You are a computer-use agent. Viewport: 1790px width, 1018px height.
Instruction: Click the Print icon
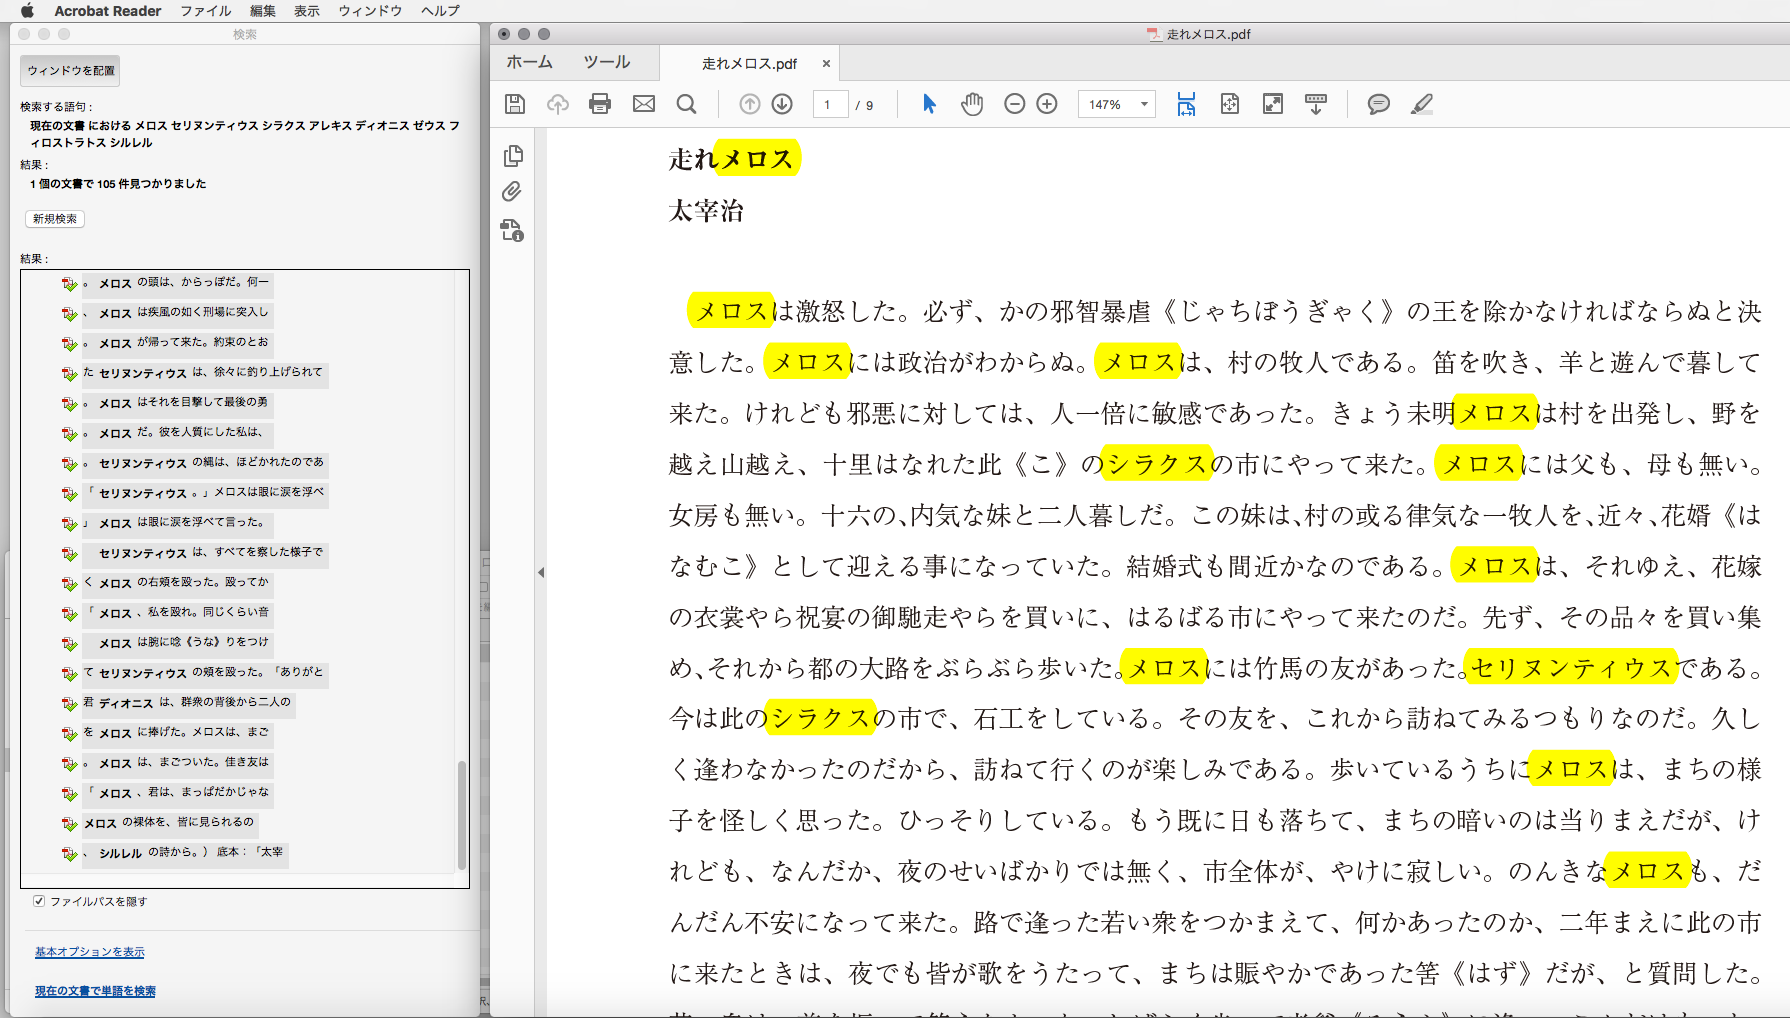pos(600,104)
